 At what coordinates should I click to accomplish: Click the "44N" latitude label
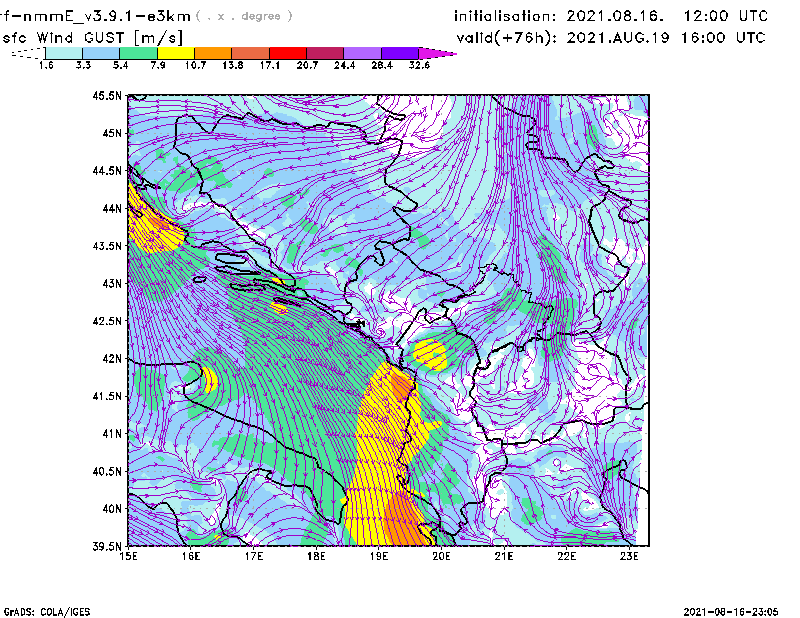coord(112,208)
